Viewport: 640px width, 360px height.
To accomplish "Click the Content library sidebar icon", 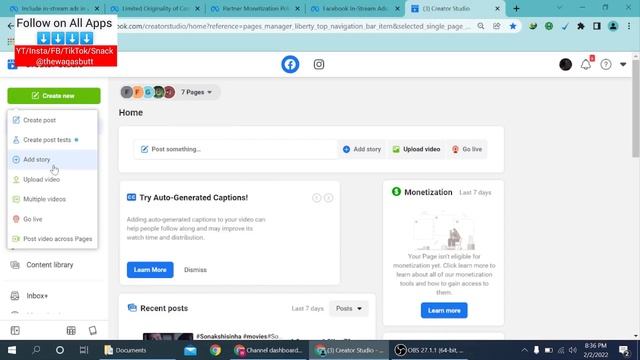I will (x=15, y=265).
